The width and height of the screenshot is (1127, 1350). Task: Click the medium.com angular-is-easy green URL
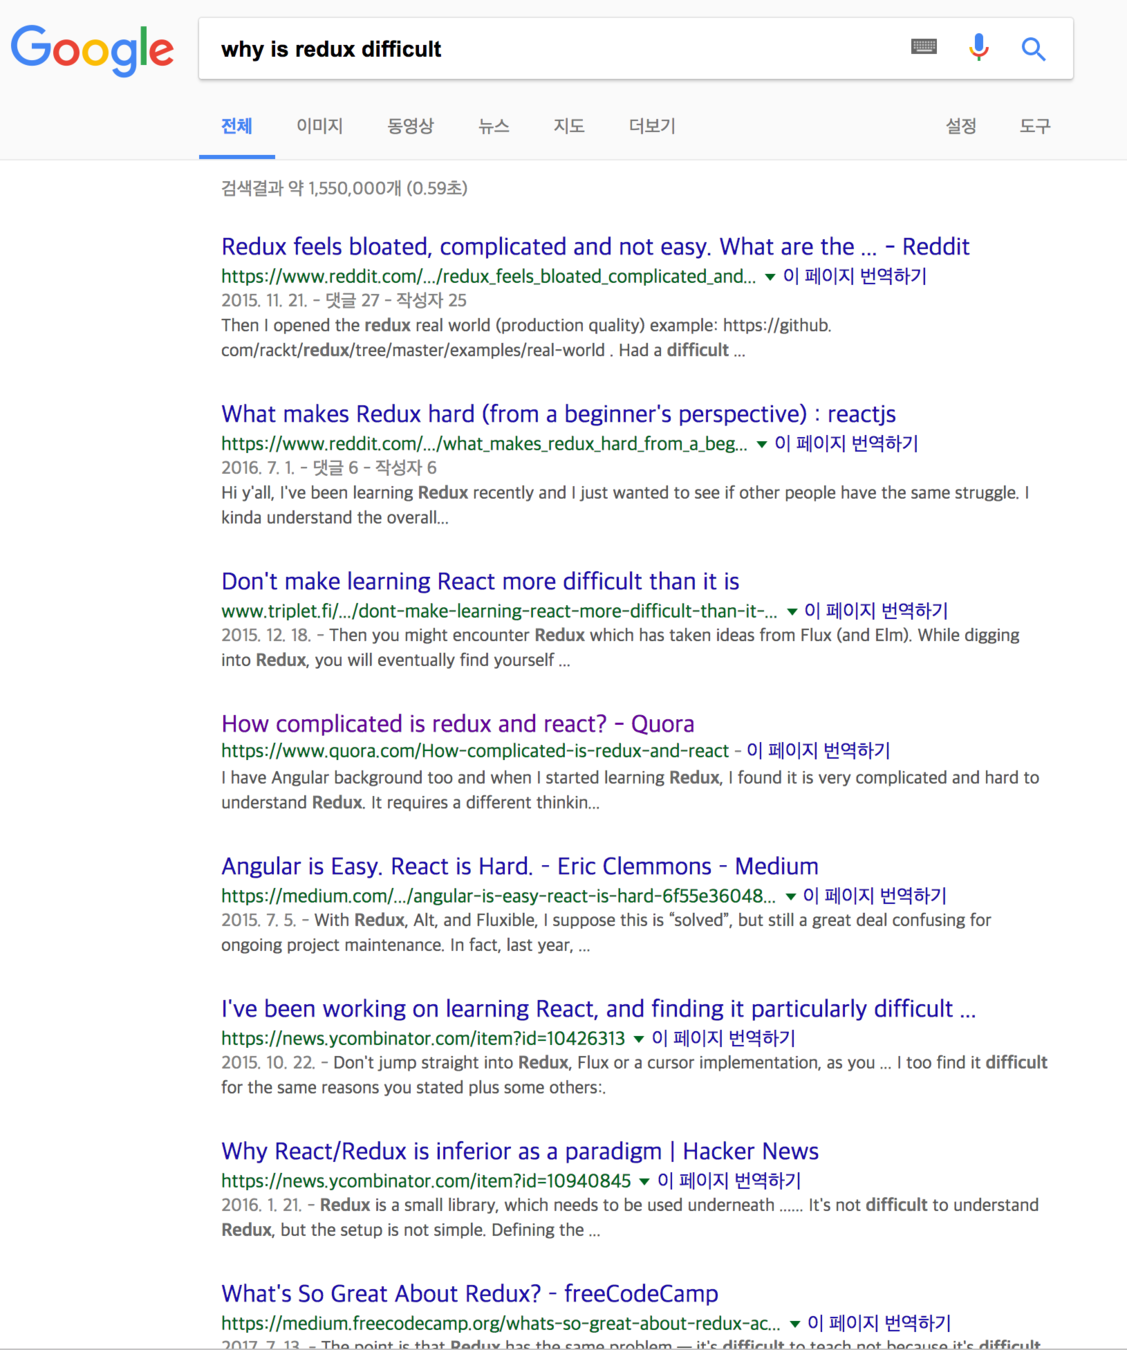tap(499, 896)
